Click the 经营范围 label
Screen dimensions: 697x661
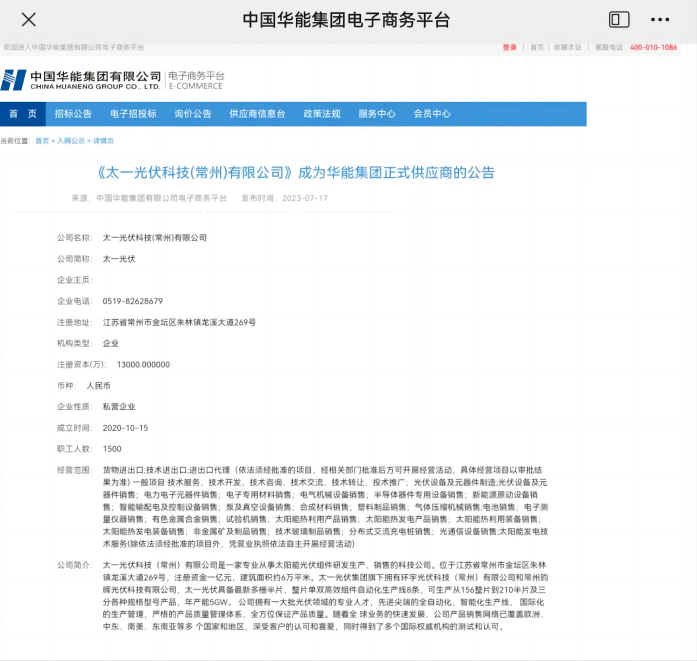pos(74,470)
